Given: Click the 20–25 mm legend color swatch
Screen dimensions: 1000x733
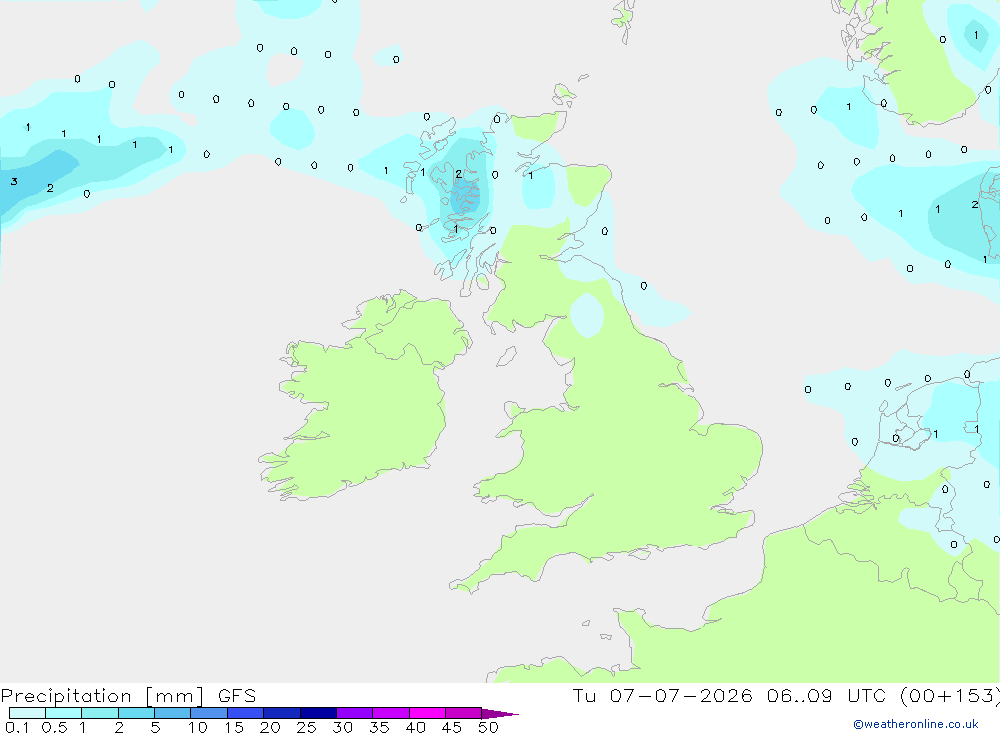Looking at the screenshot, I should [x=281, y=713].
